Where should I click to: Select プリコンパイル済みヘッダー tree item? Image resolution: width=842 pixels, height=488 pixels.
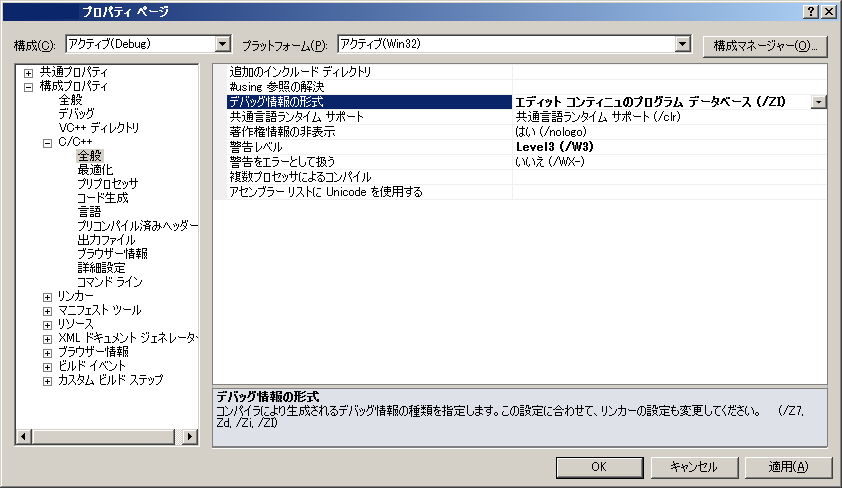pos(137,225)
